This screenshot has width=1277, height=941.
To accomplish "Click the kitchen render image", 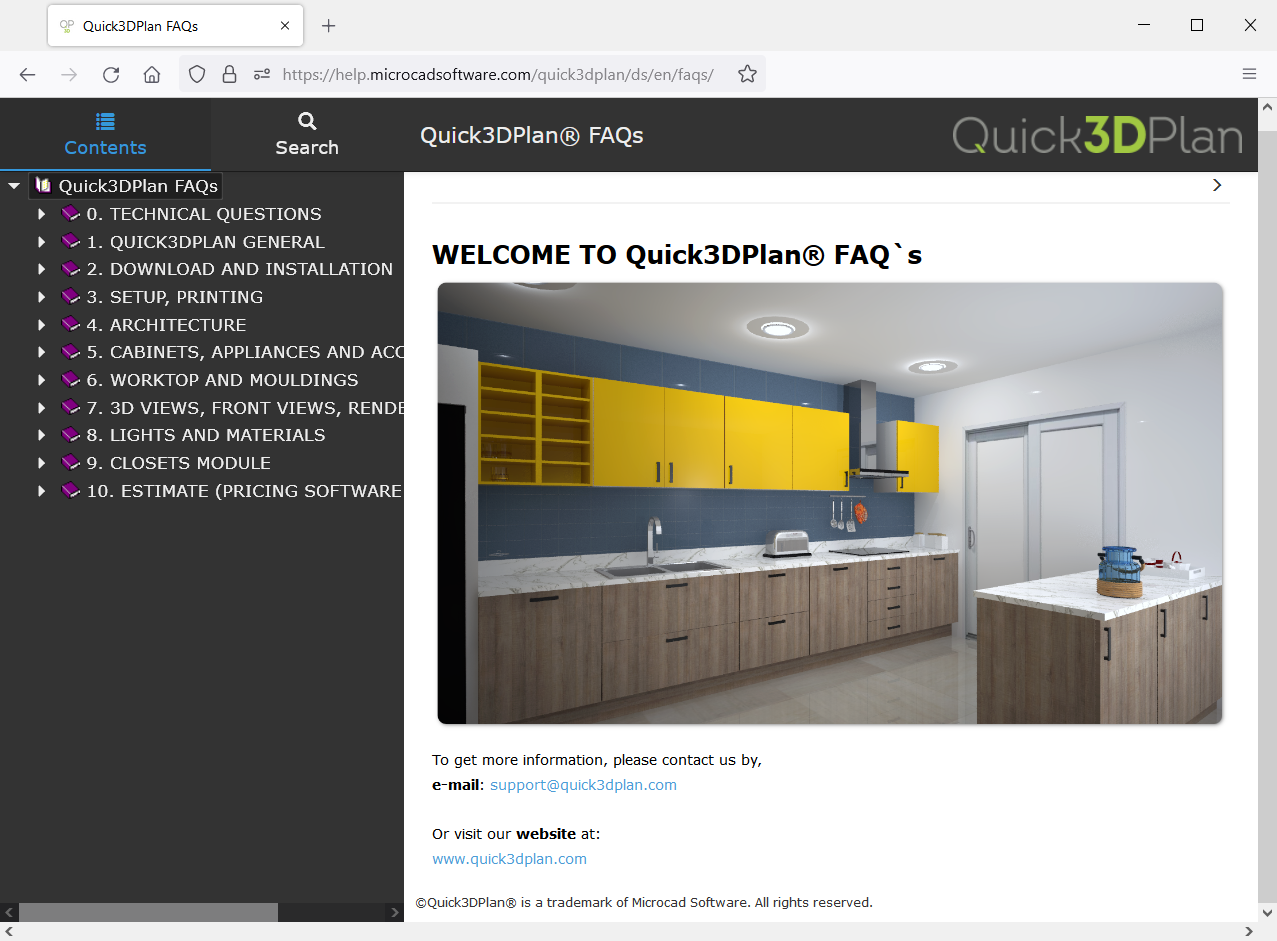I will coord(829,502).
